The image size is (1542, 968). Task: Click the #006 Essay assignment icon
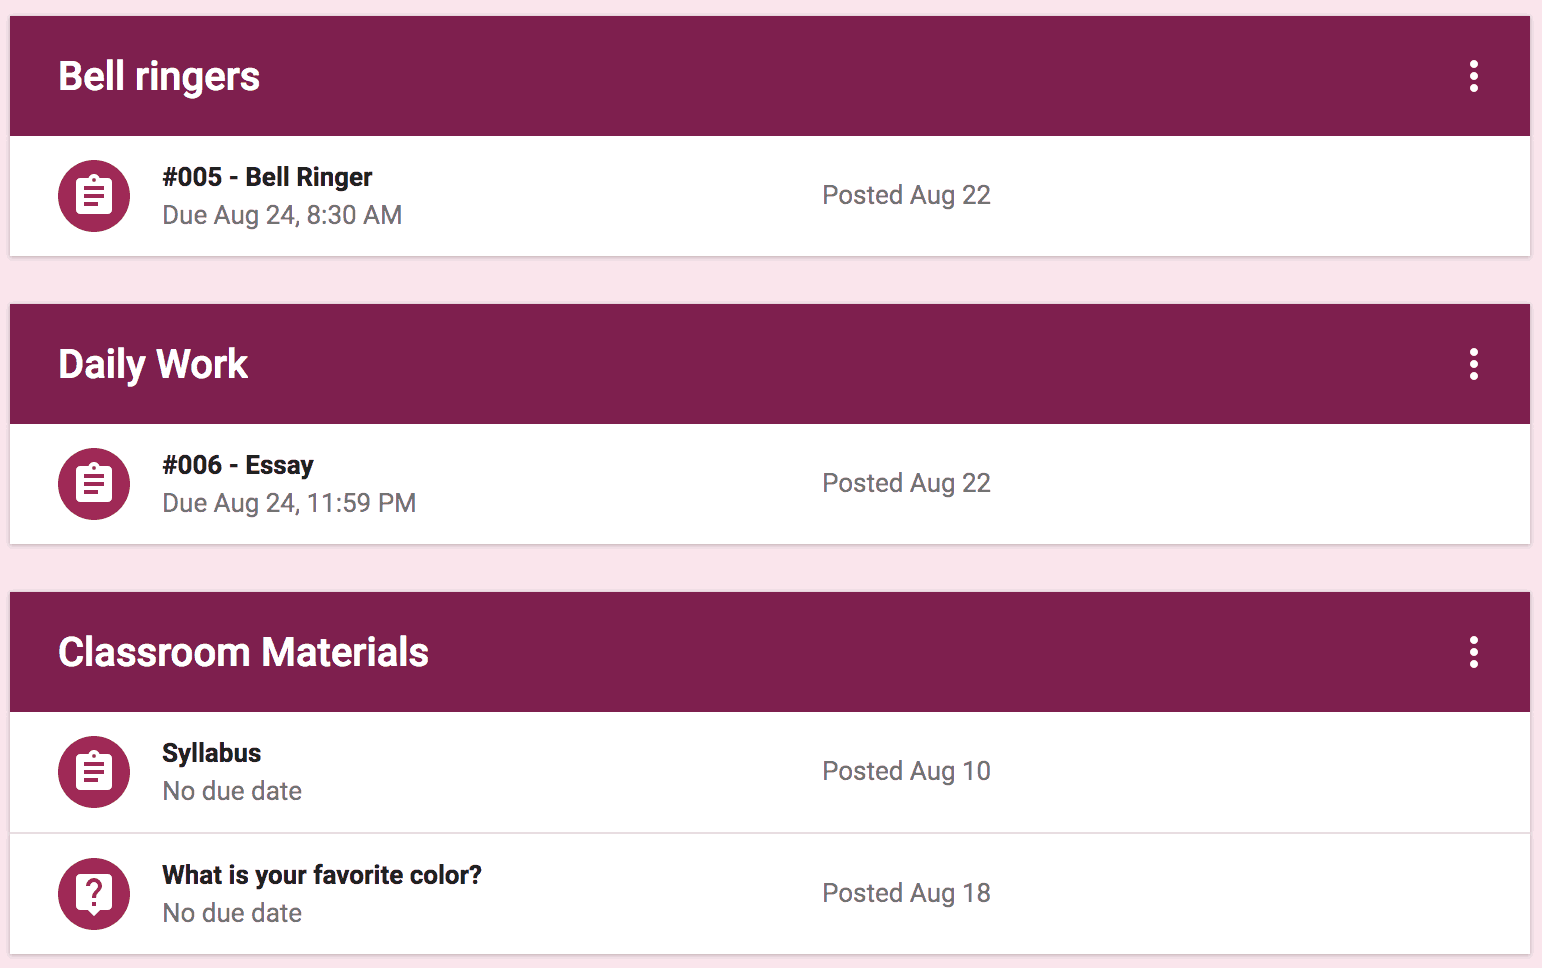click(x=94, y=484)
